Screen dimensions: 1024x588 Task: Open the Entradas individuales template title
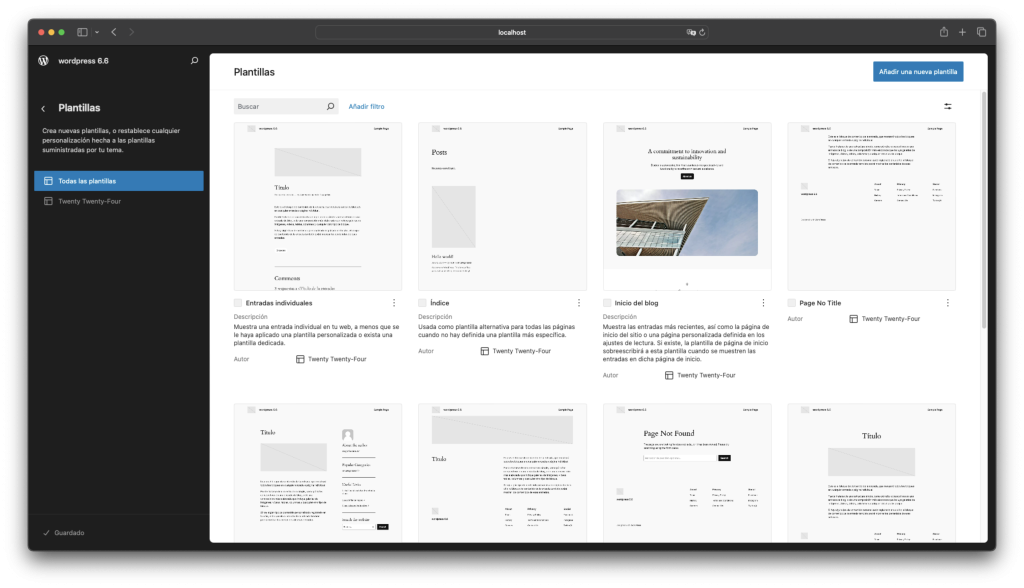click(x=279, y=303)
